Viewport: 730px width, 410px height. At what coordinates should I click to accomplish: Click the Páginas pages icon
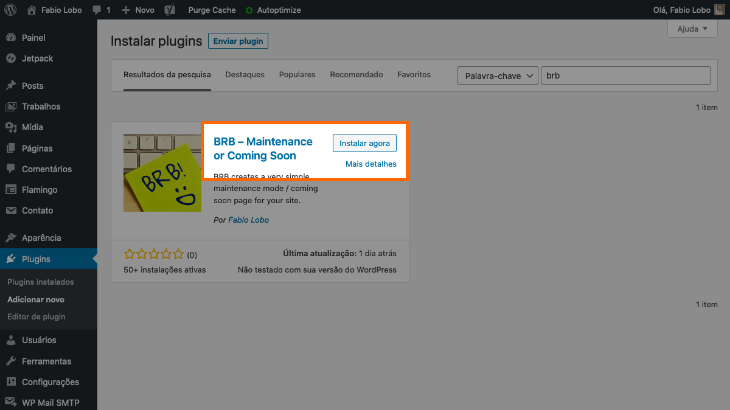pyautogui.click(x=11, y=148)
